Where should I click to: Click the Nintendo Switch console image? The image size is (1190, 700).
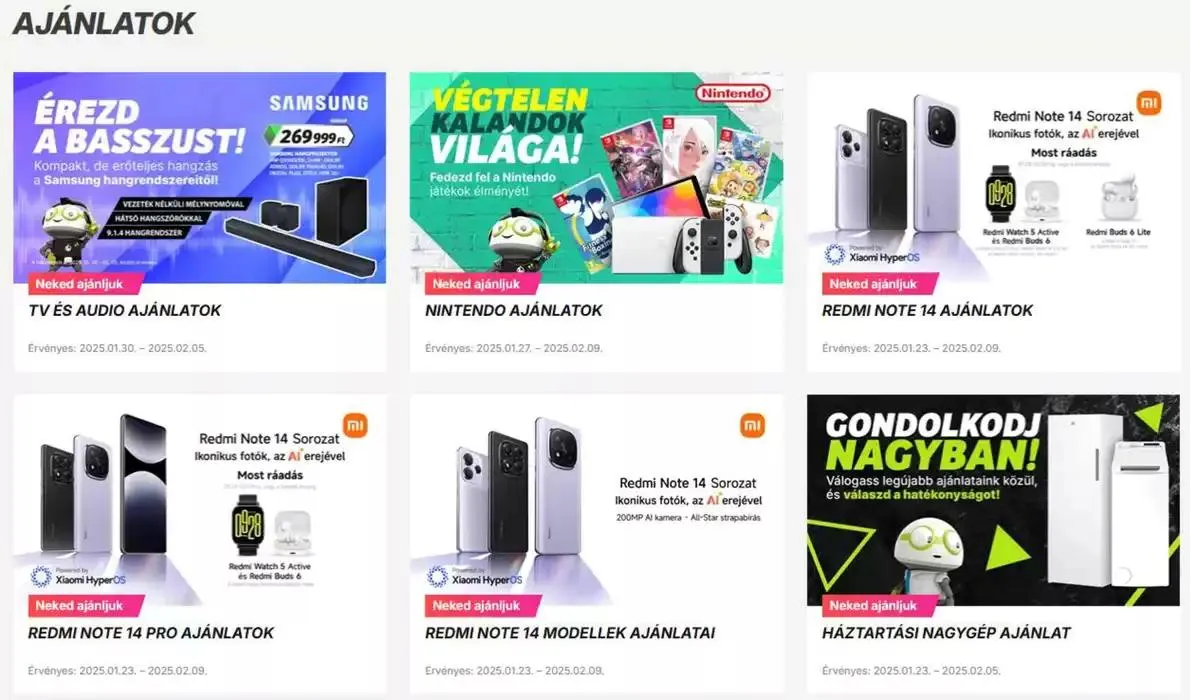(x=682, y=228)
